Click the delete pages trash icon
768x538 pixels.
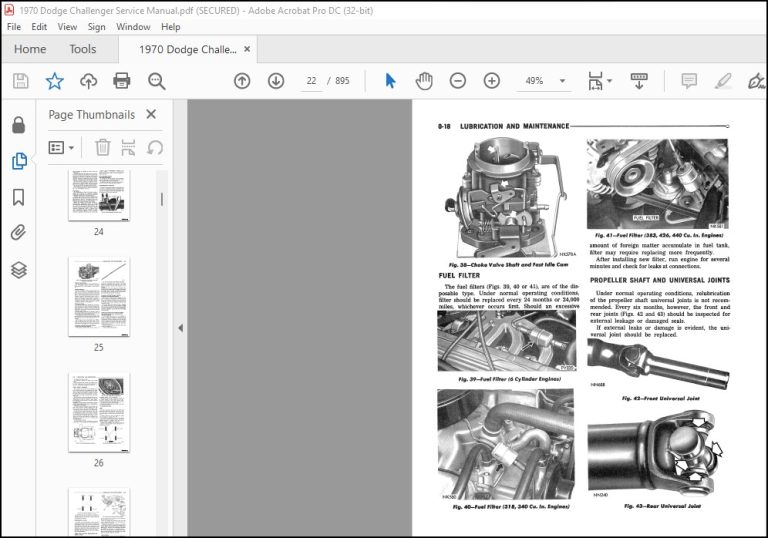(x=102, y=147)
